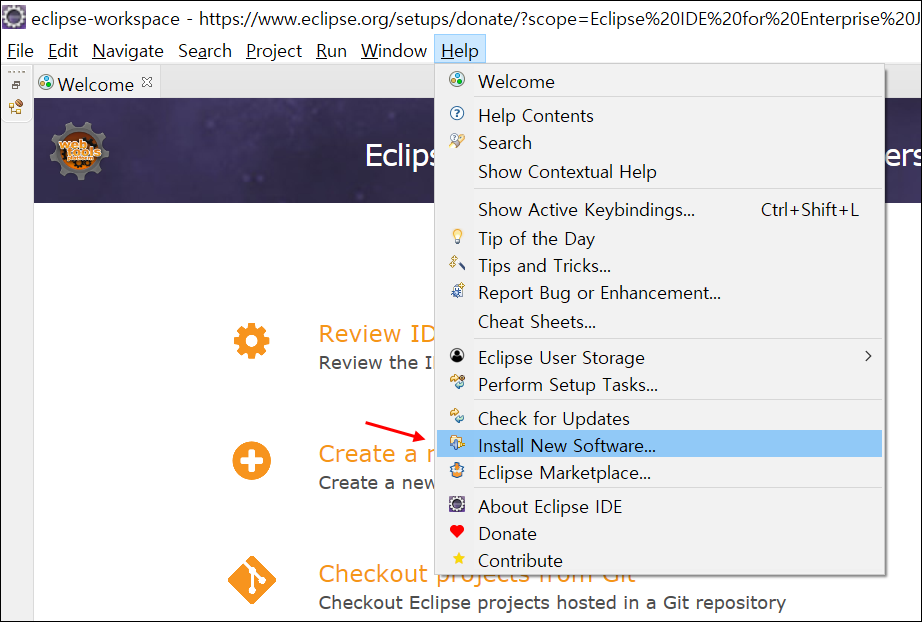Select Tip of the Day entry

pos(659,239)
